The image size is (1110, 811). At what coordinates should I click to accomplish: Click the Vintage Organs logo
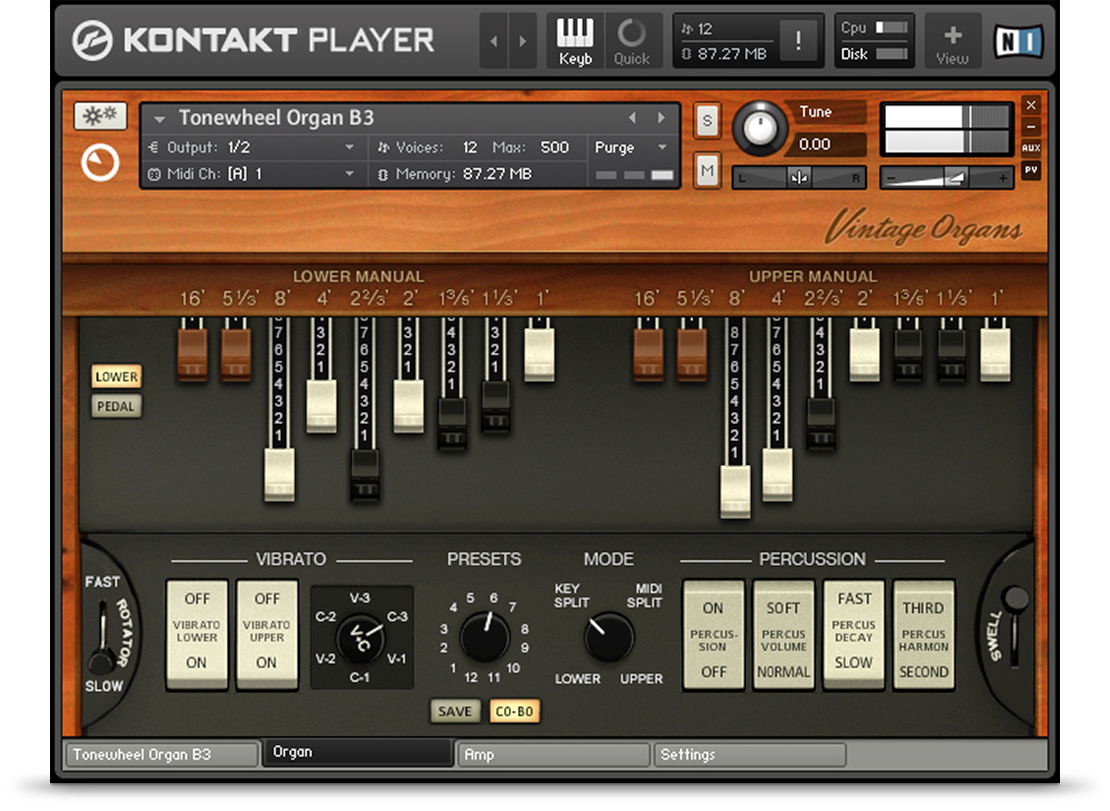click(x=924, y=227)
